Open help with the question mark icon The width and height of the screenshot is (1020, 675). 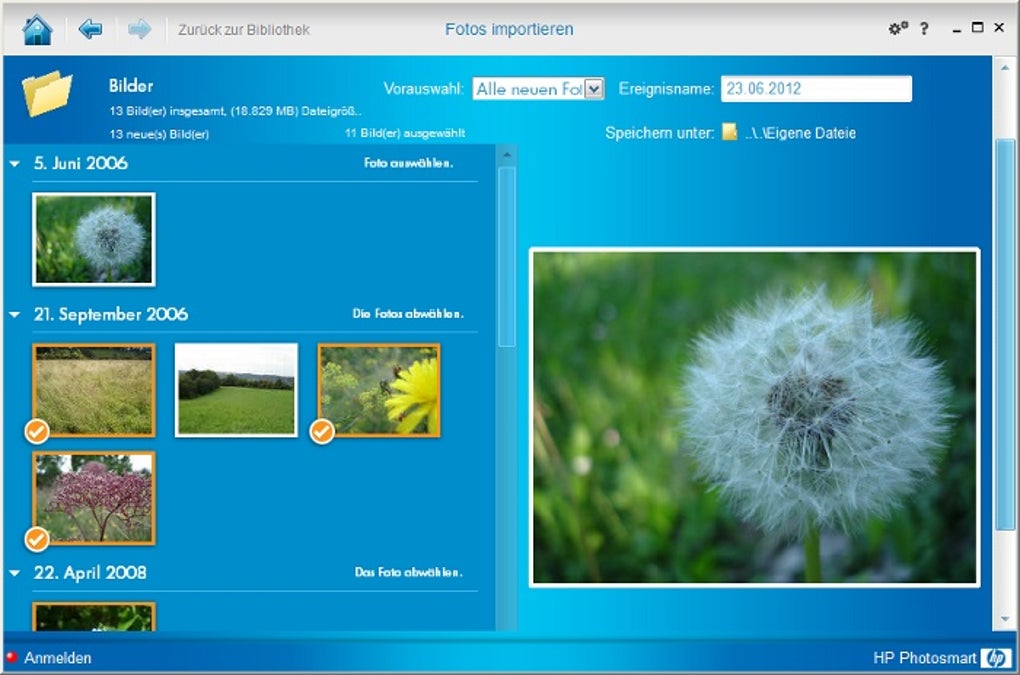[x=922, y=28]
